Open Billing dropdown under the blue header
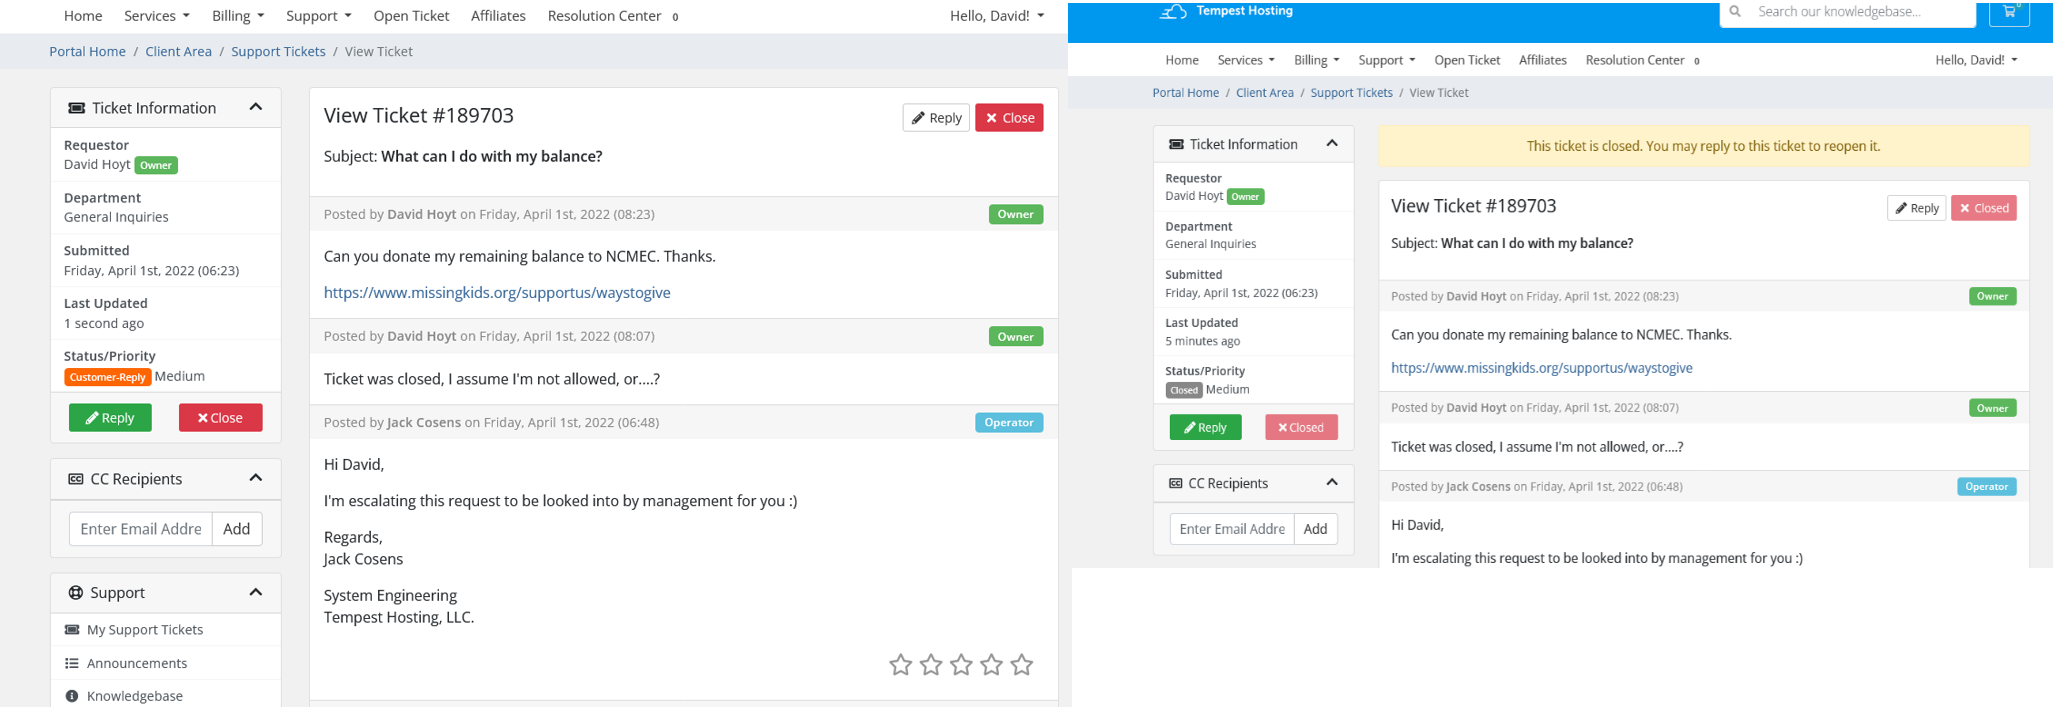 [x=1316, y=60]
